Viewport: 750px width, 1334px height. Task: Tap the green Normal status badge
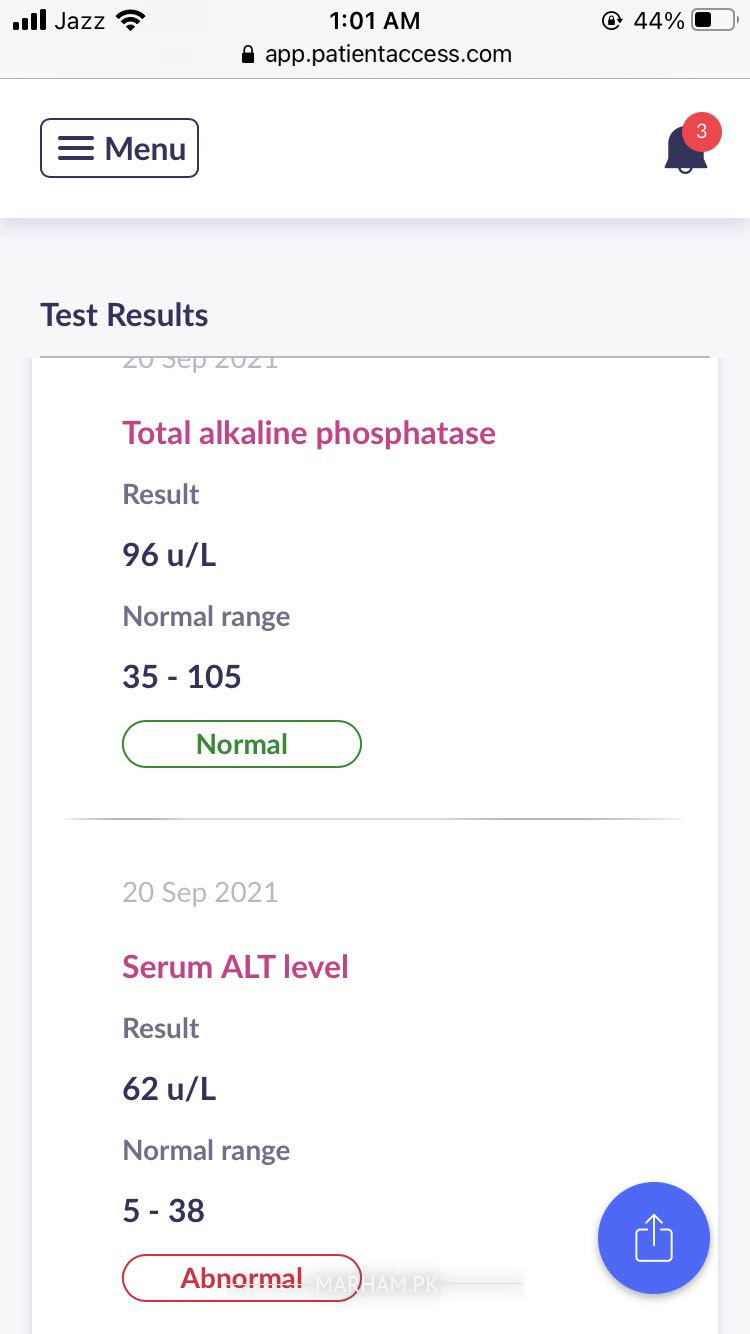point(241,744)
